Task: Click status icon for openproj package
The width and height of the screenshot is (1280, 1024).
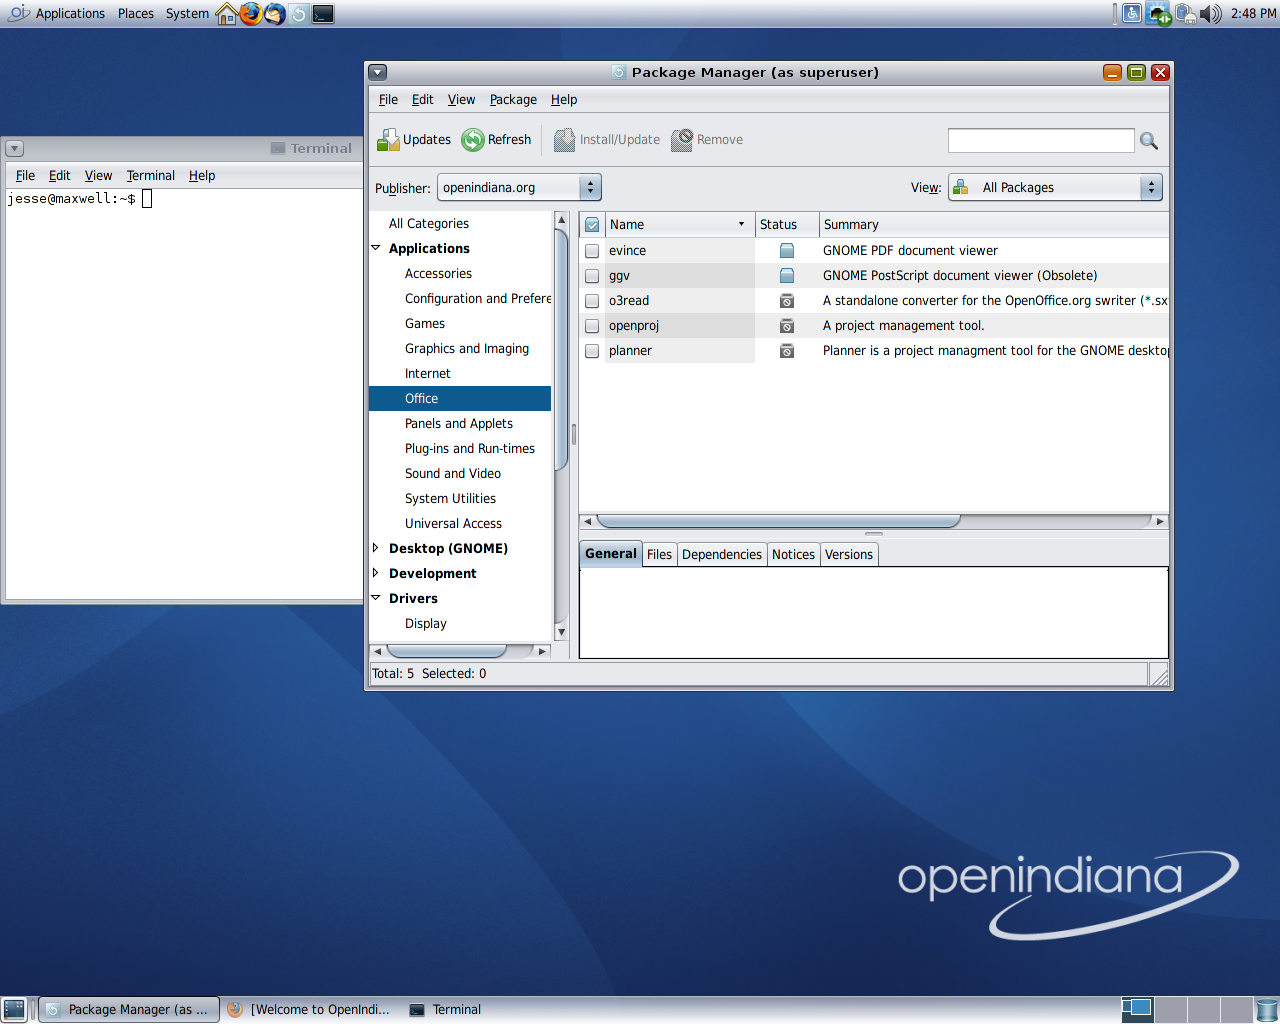Action: click(787, 325)
